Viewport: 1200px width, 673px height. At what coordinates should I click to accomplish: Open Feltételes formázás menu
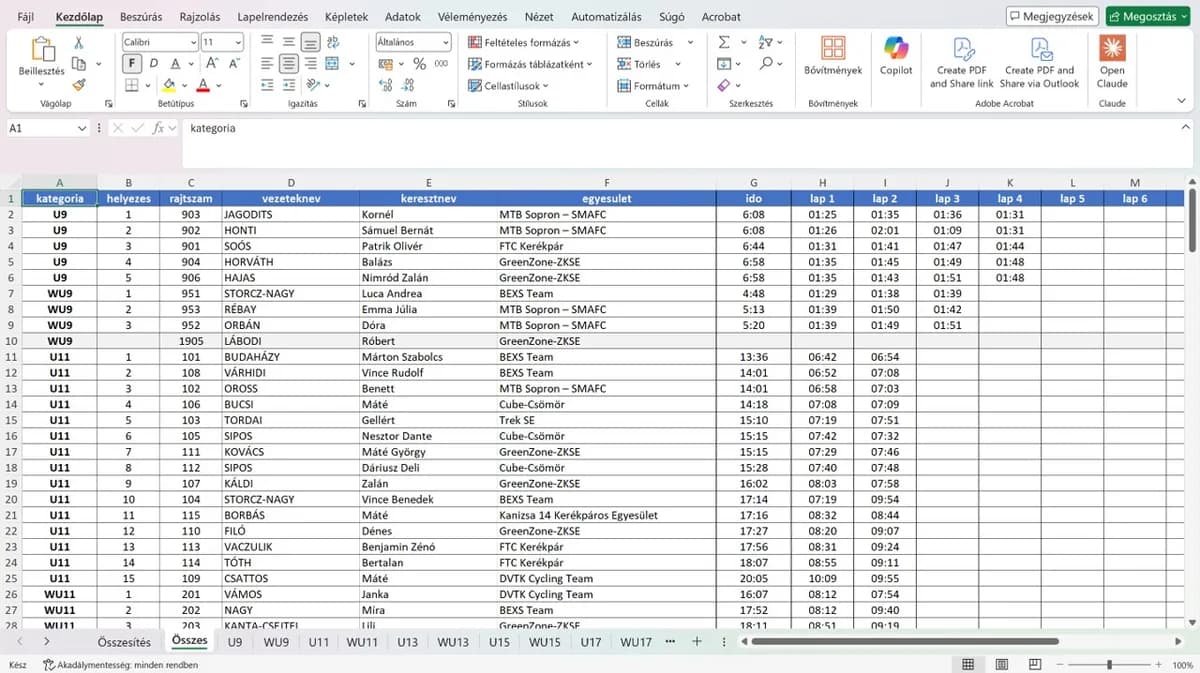[x=524, y=43]
